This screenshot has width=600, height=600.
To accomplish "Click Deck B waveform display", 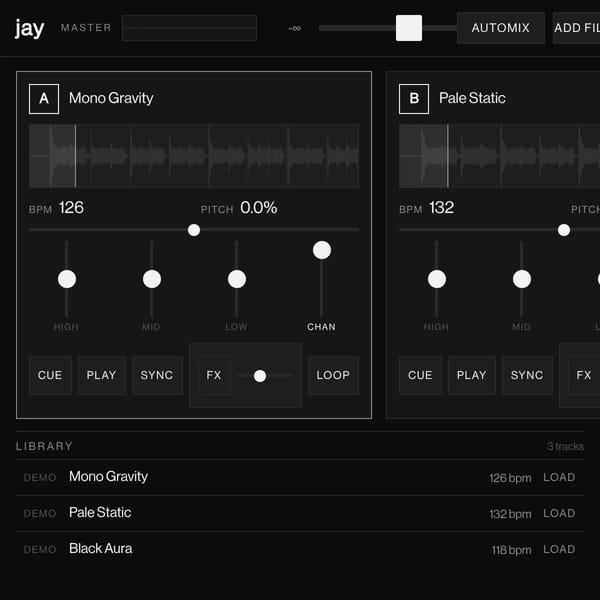I will point(499,156).
